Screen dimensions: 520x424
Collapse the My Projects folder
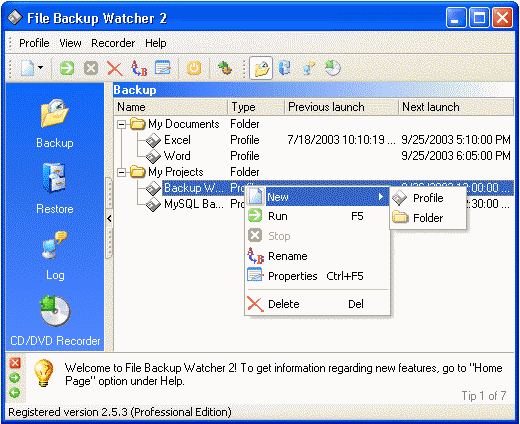122,172
